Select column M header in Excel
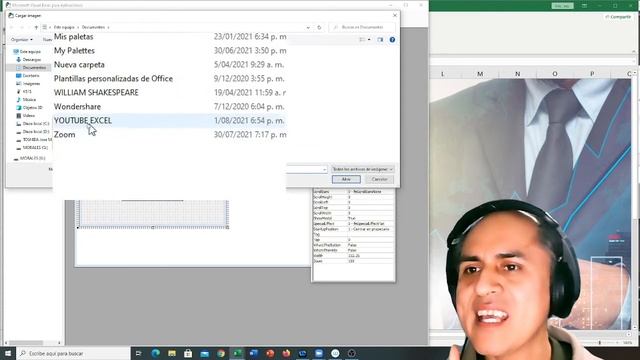This screenshot has height=360, width=640. tap(480, 74)
